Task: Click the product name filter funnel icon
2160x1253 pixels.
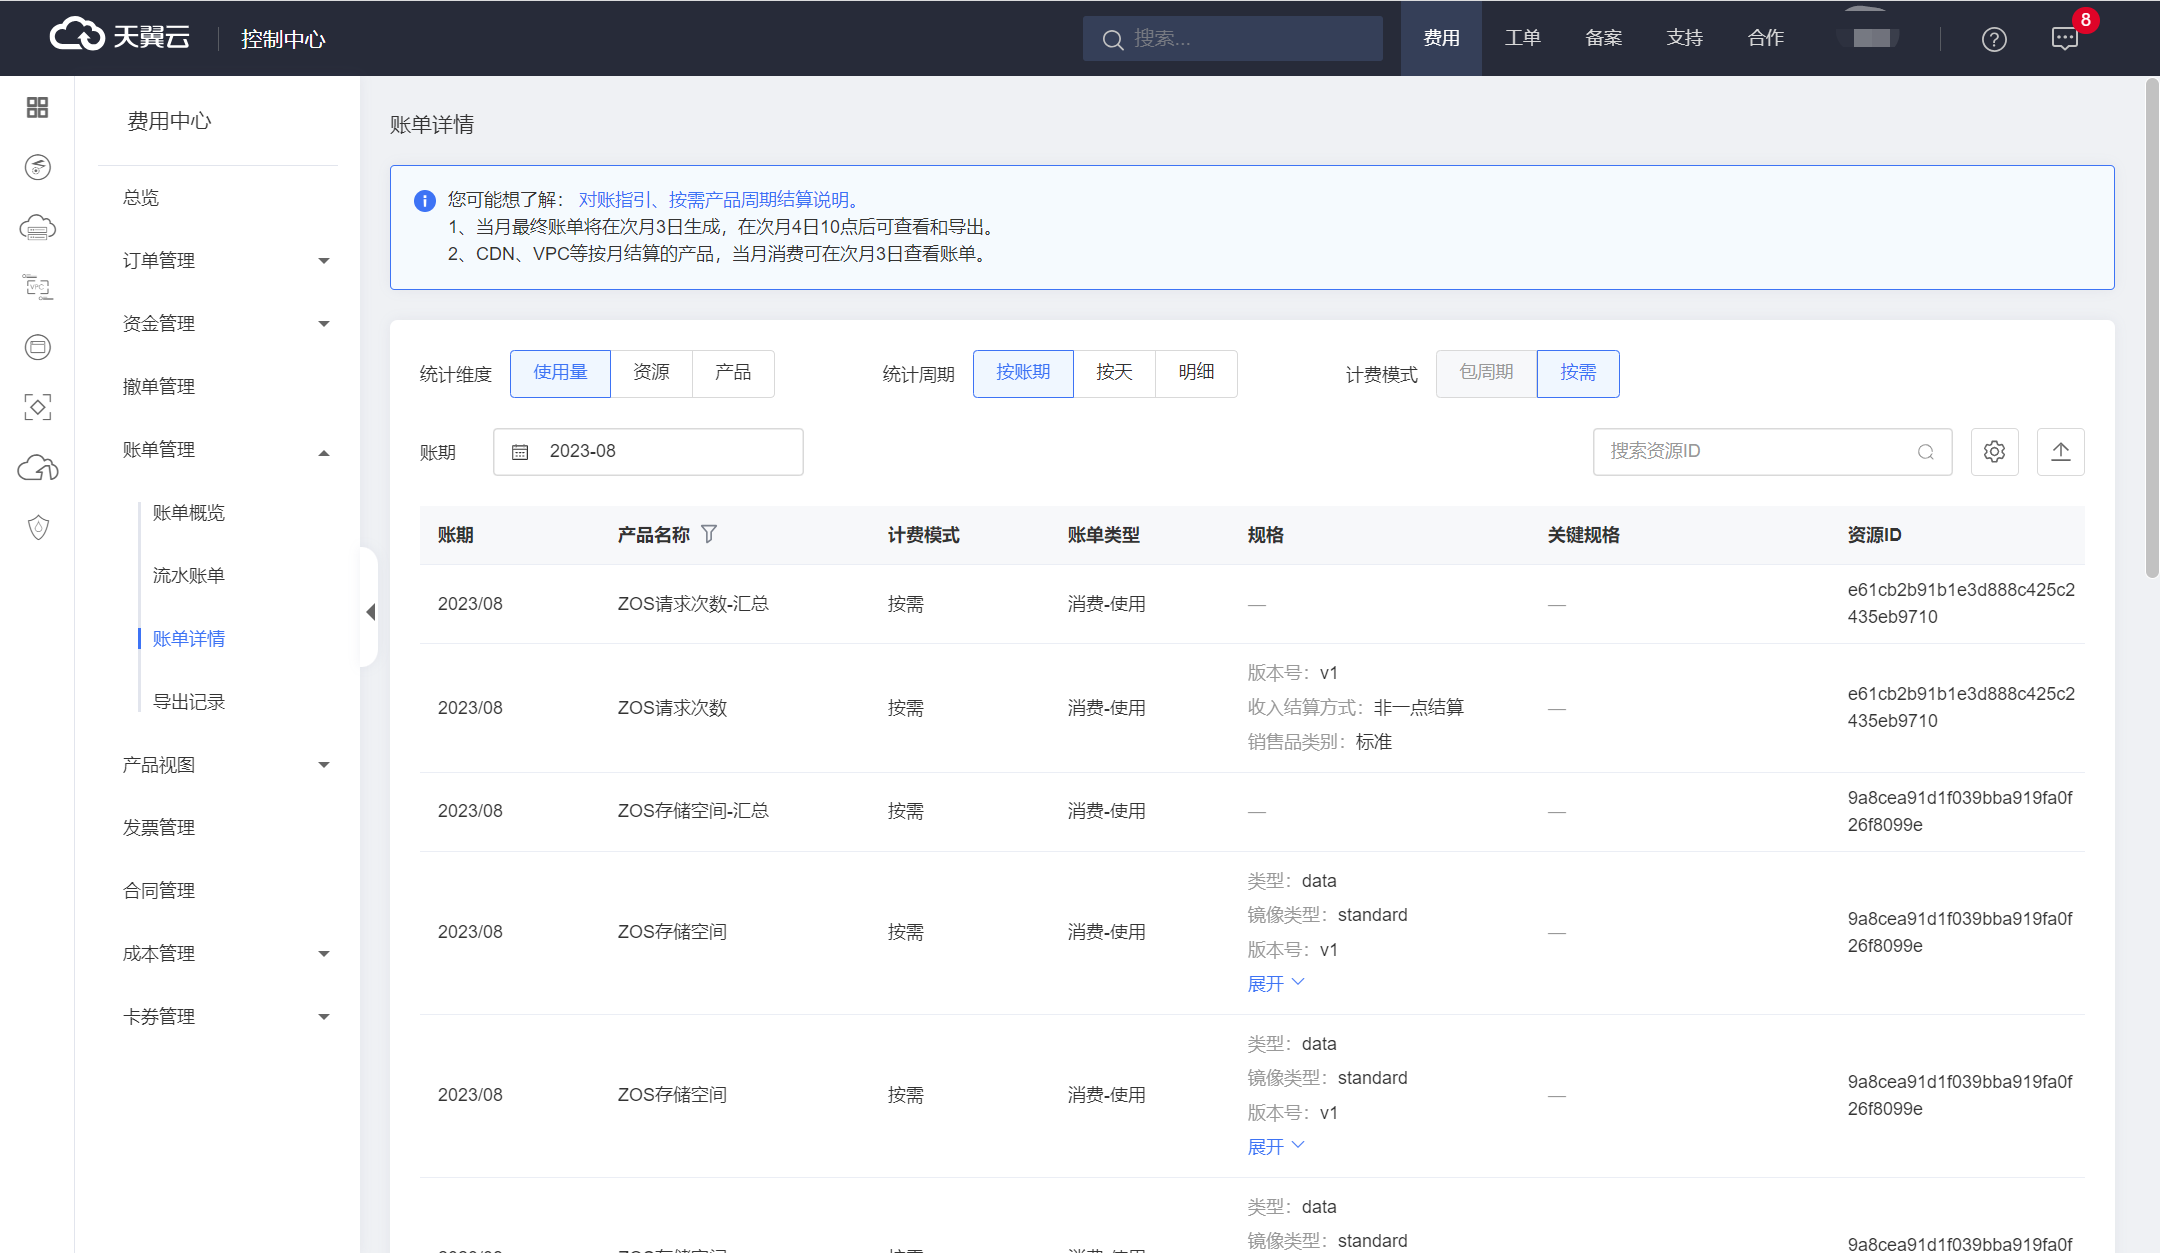Action: click(709, 534)
